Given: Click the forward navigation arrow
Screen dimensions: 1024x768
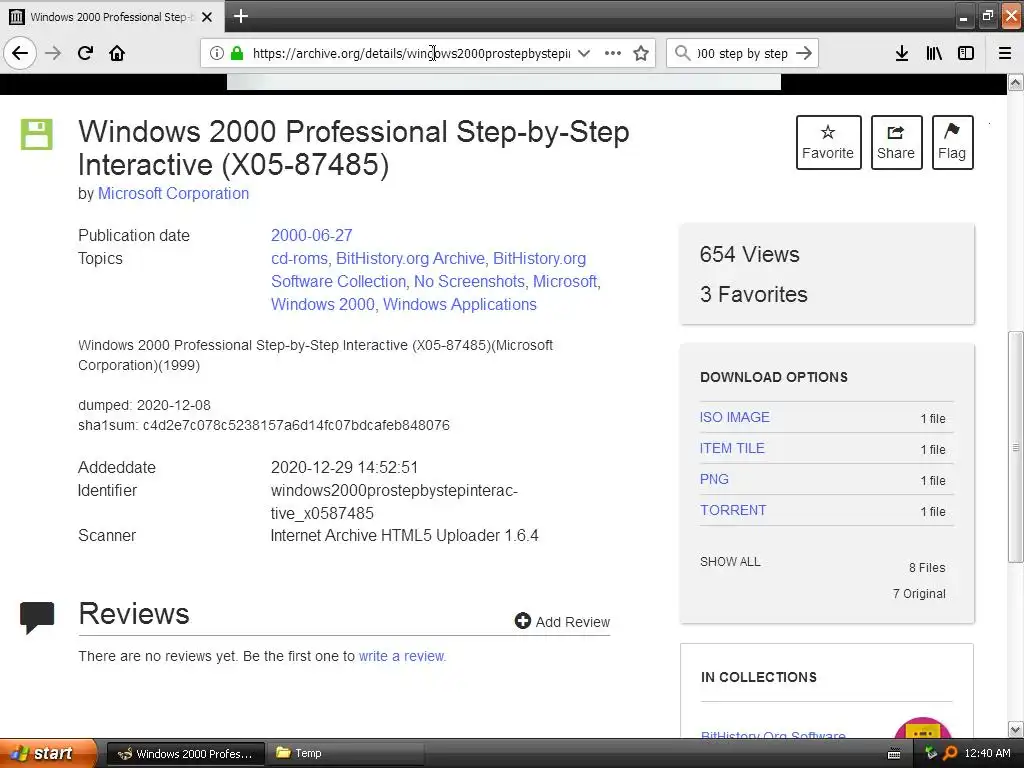Looking at the screenshot, I should click(x=53, y=53).
